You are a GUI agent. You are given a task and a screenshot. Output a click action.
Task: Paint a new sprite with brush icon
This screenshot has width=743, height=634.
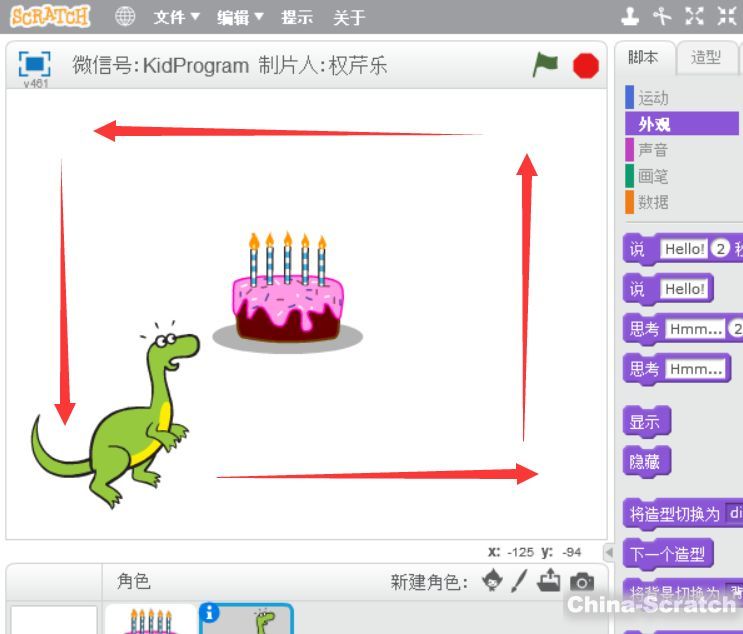point(519,581)
